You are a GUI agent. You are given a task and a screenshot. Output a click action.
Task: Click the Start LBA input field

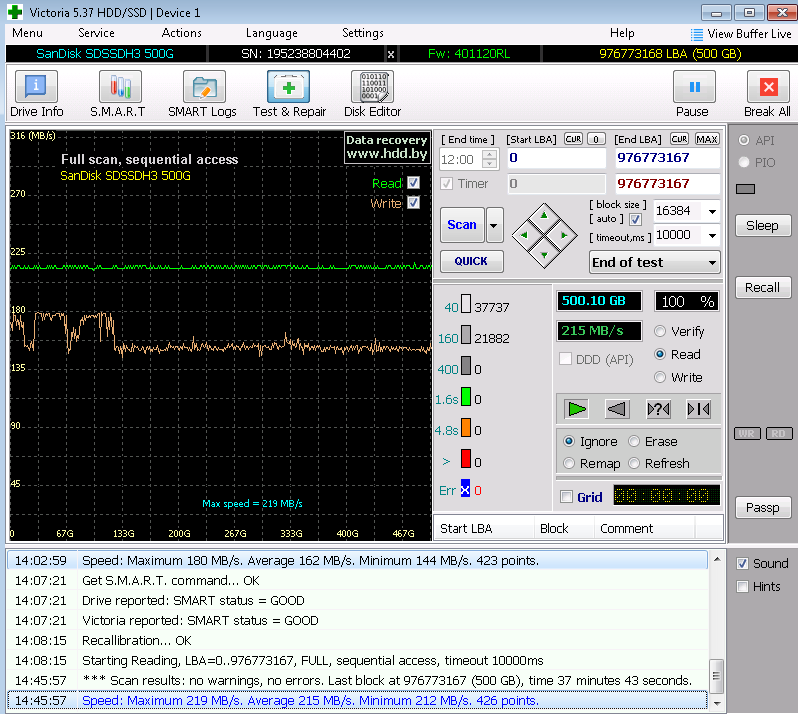coord(555,158)
